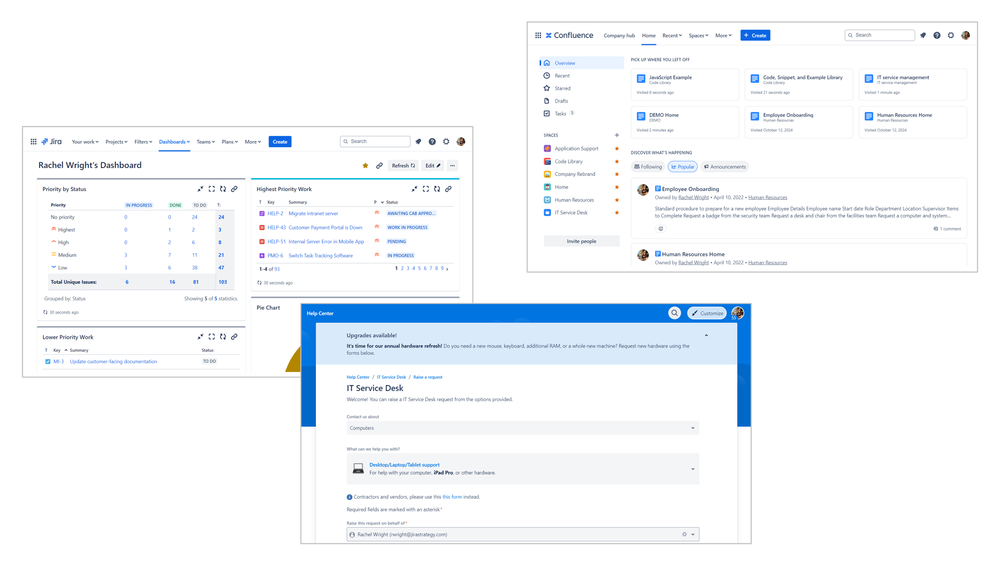Minimize the Lower Priority Work gadget

(200, 337)
